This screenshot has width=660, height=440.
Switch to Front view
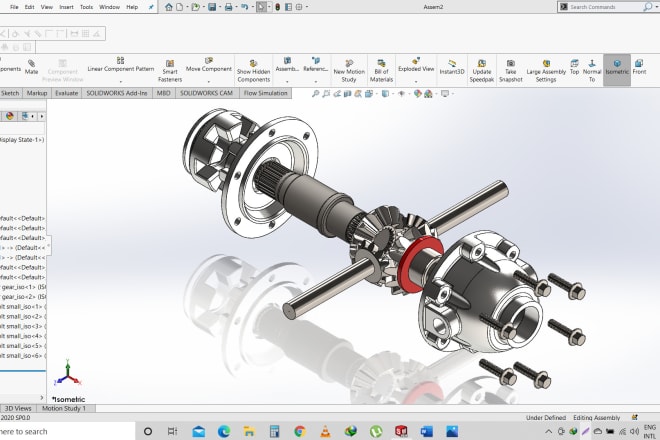tap(639, 67)
